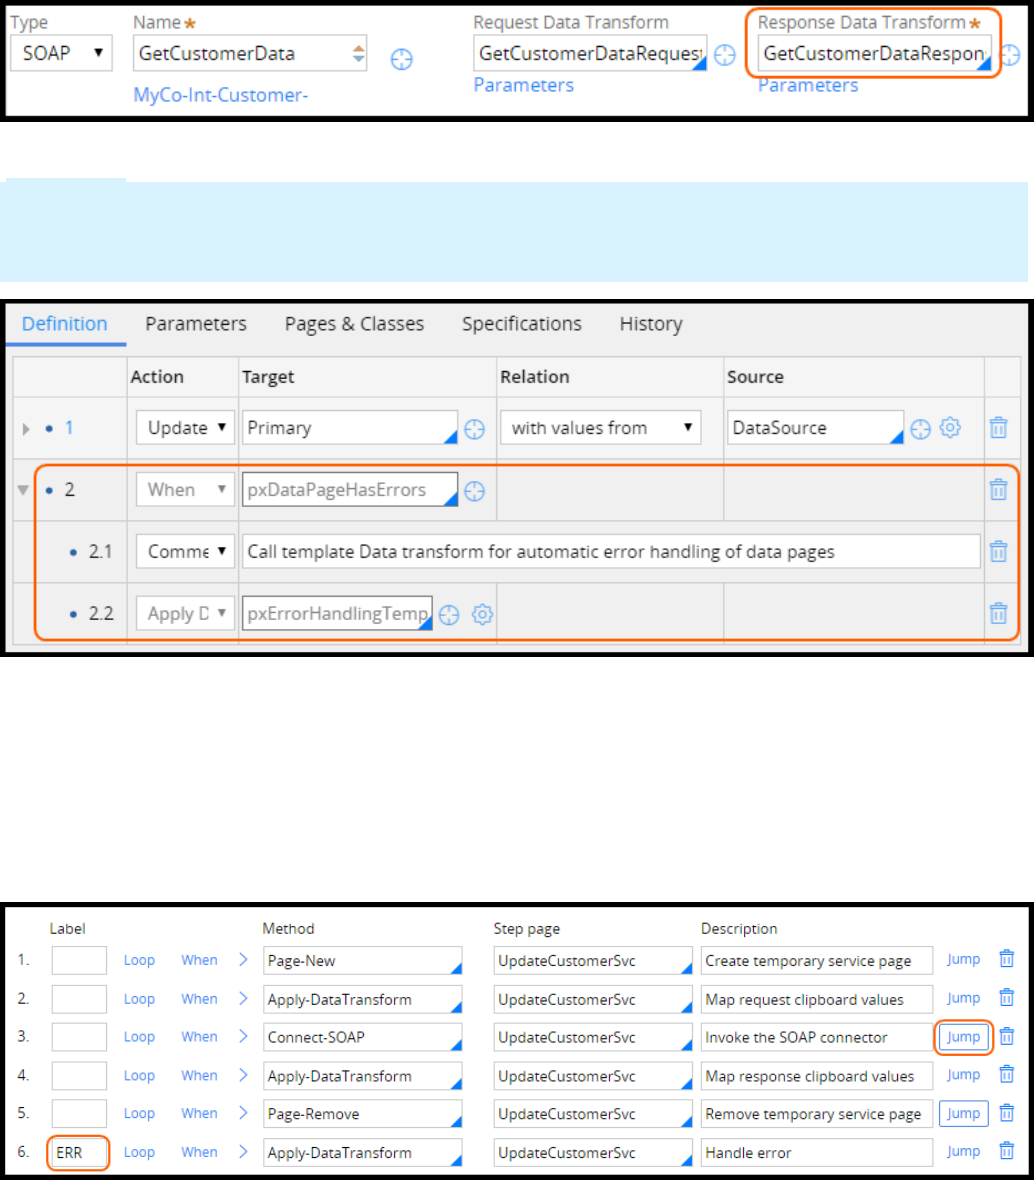Click the GetCustomerDataResponse transform field
The width and height of the screenshot is (1034, 1180).
click(874, 53)
